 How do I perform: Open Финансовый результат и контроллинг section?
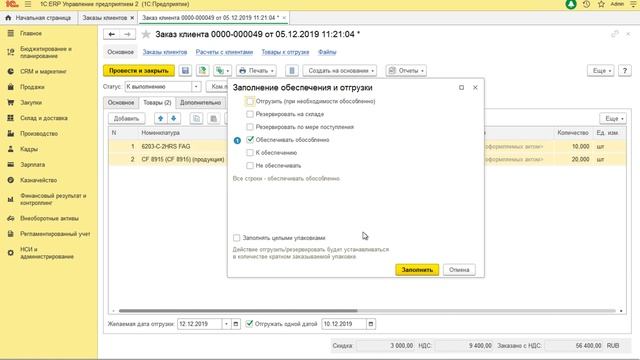(x=53, y=199)
